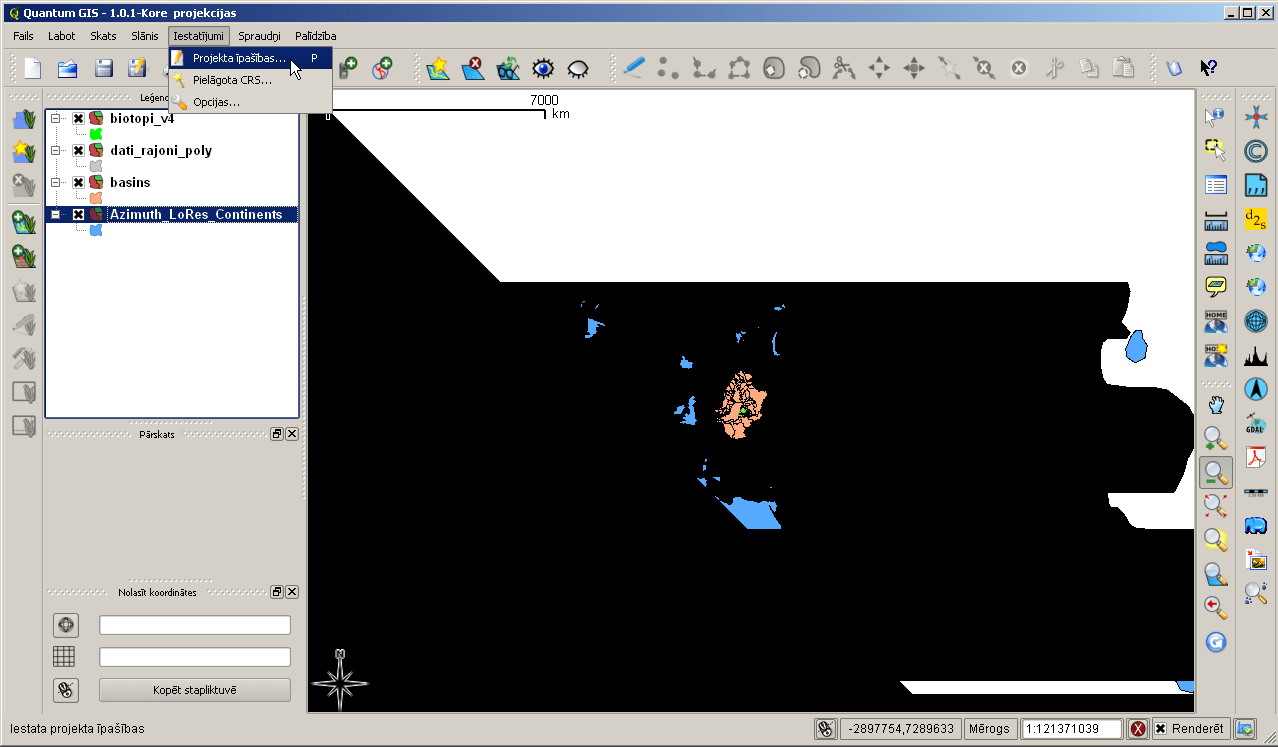Viewport: 1278px width, 747px height.
Task: Select the Capture Polygon tool
Action: pyautogui.click(x=739, y=68)
